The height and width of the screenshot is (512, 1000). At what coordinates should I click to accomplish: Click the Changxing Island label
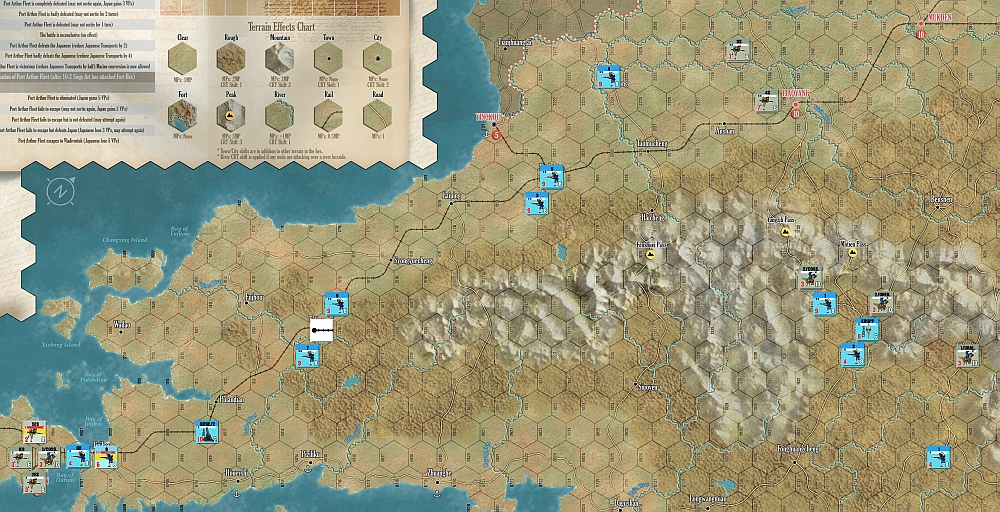[124, 240]
